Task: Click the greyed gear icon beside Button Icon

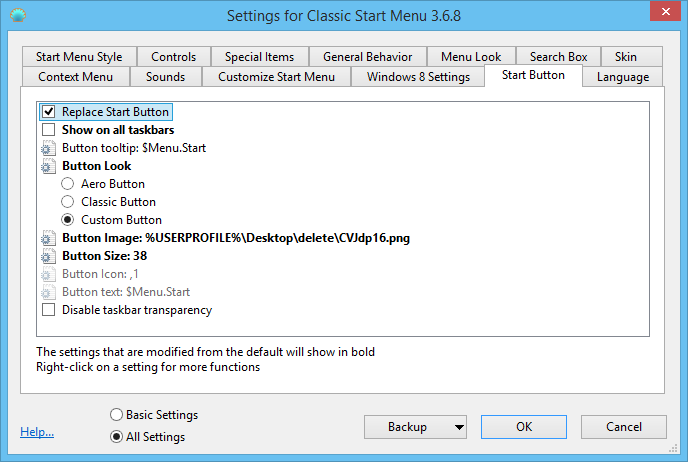Action: click(x=48, y=274)
